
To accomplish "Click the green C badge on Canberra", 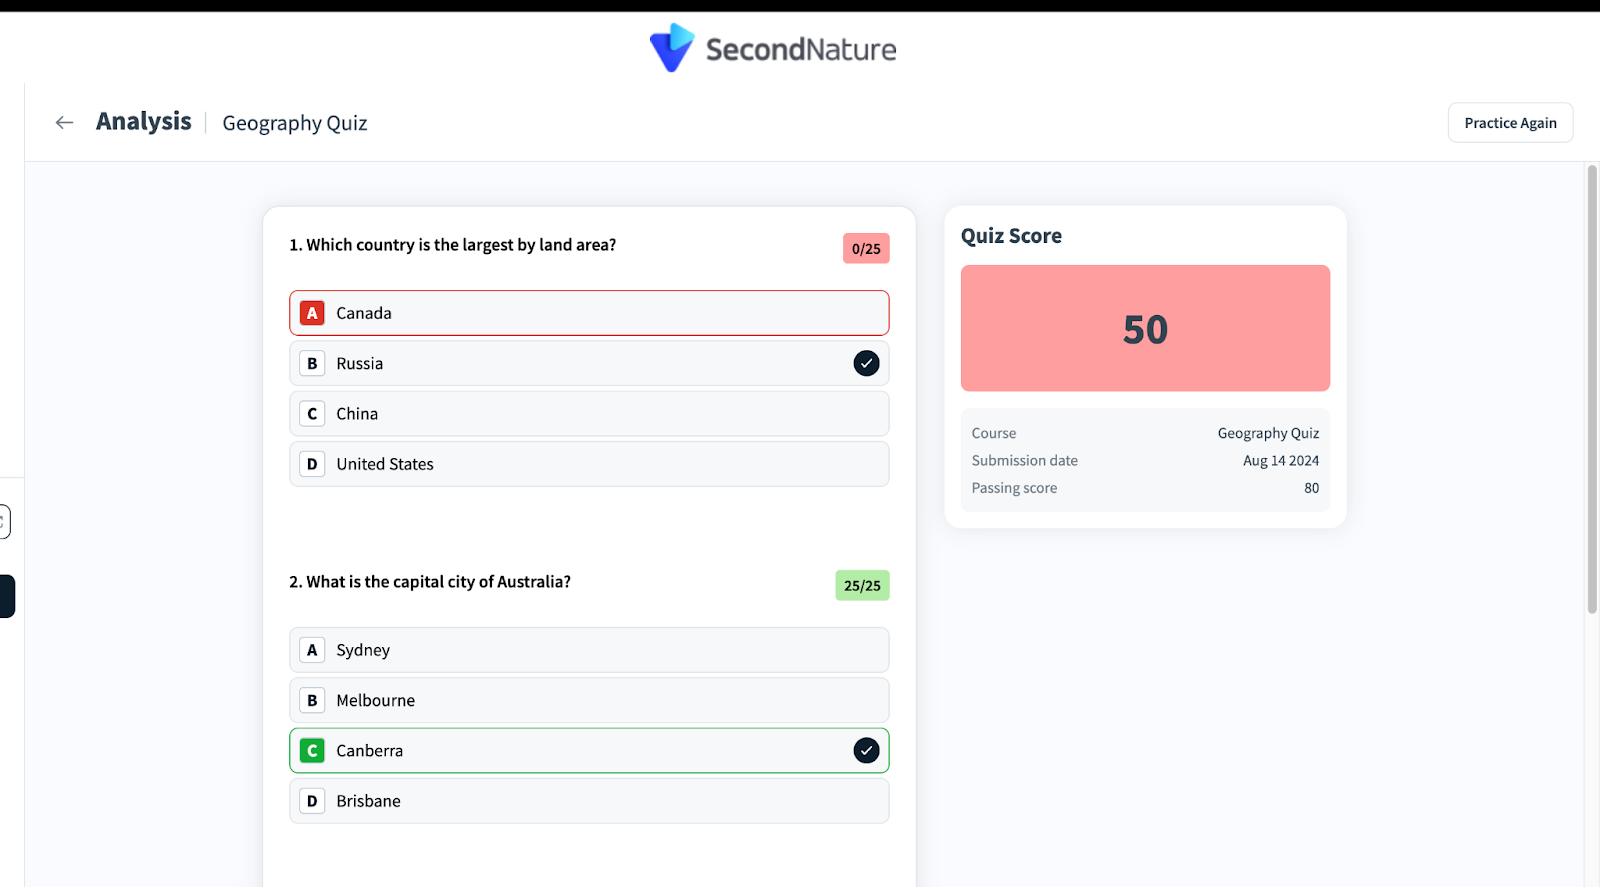I will coord(312,750).
